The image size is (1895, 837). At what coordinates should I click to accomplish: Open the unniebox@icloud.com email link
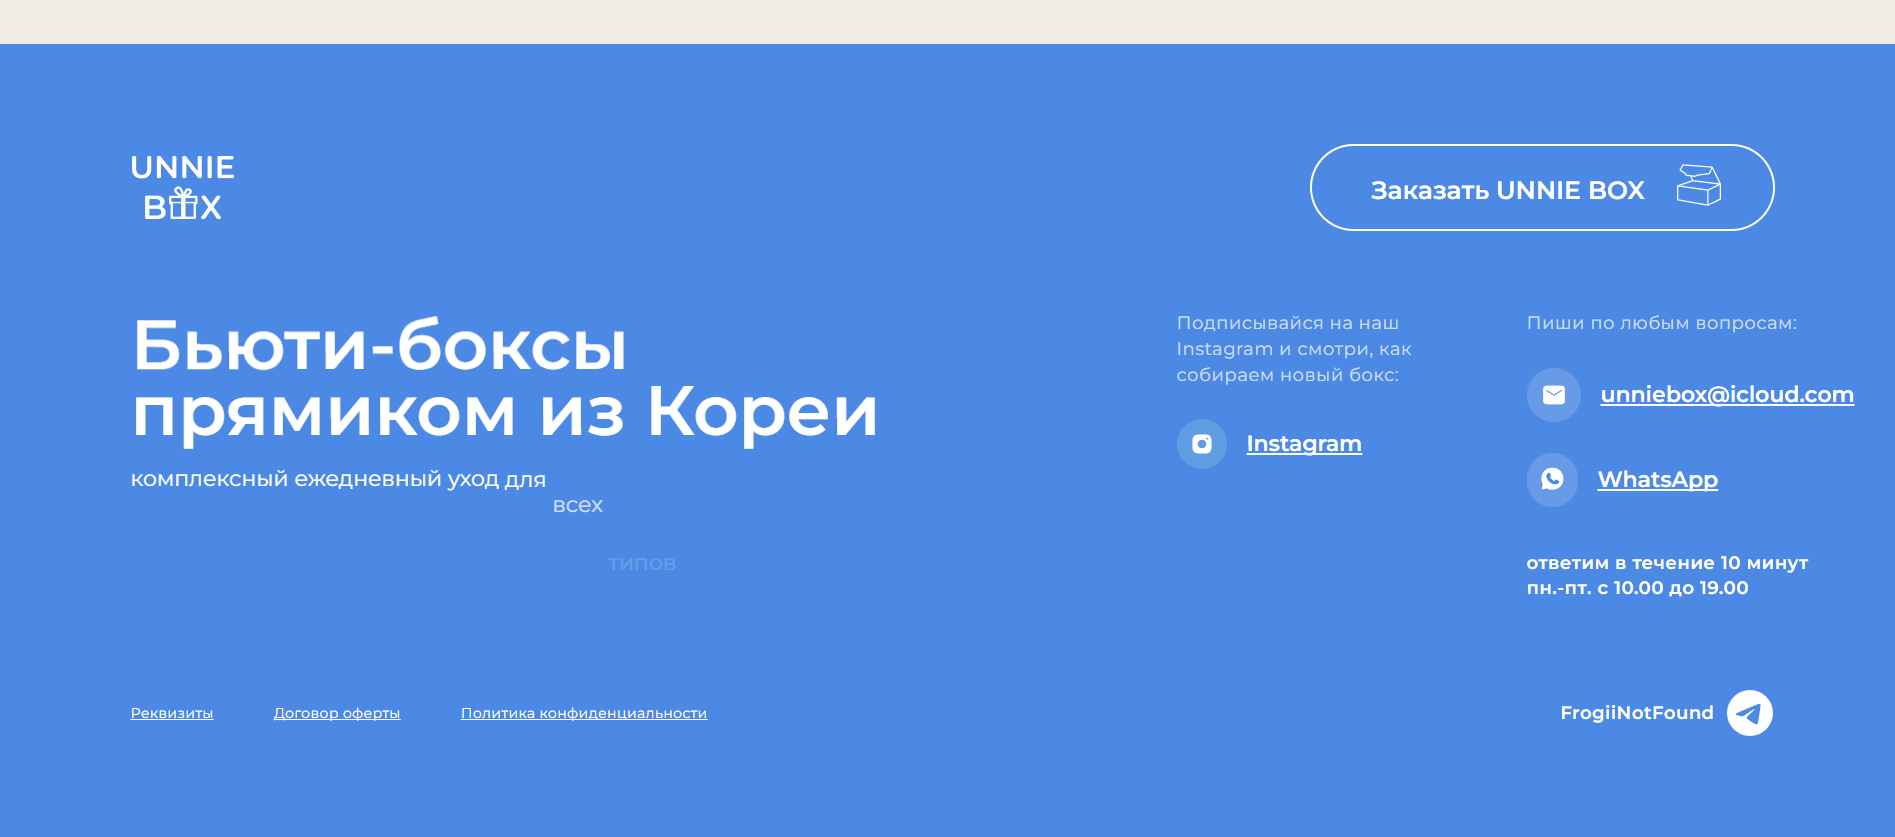click(x=1727, y=394)
